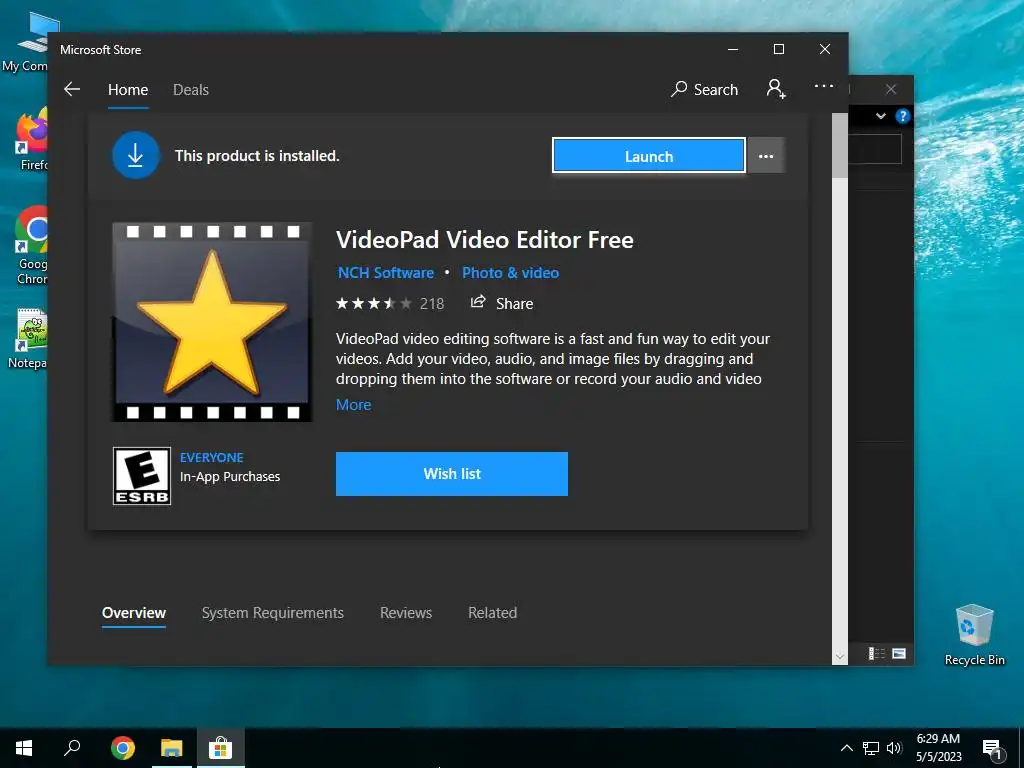
Task: Select the Overview tab
Action: (134, 613)
